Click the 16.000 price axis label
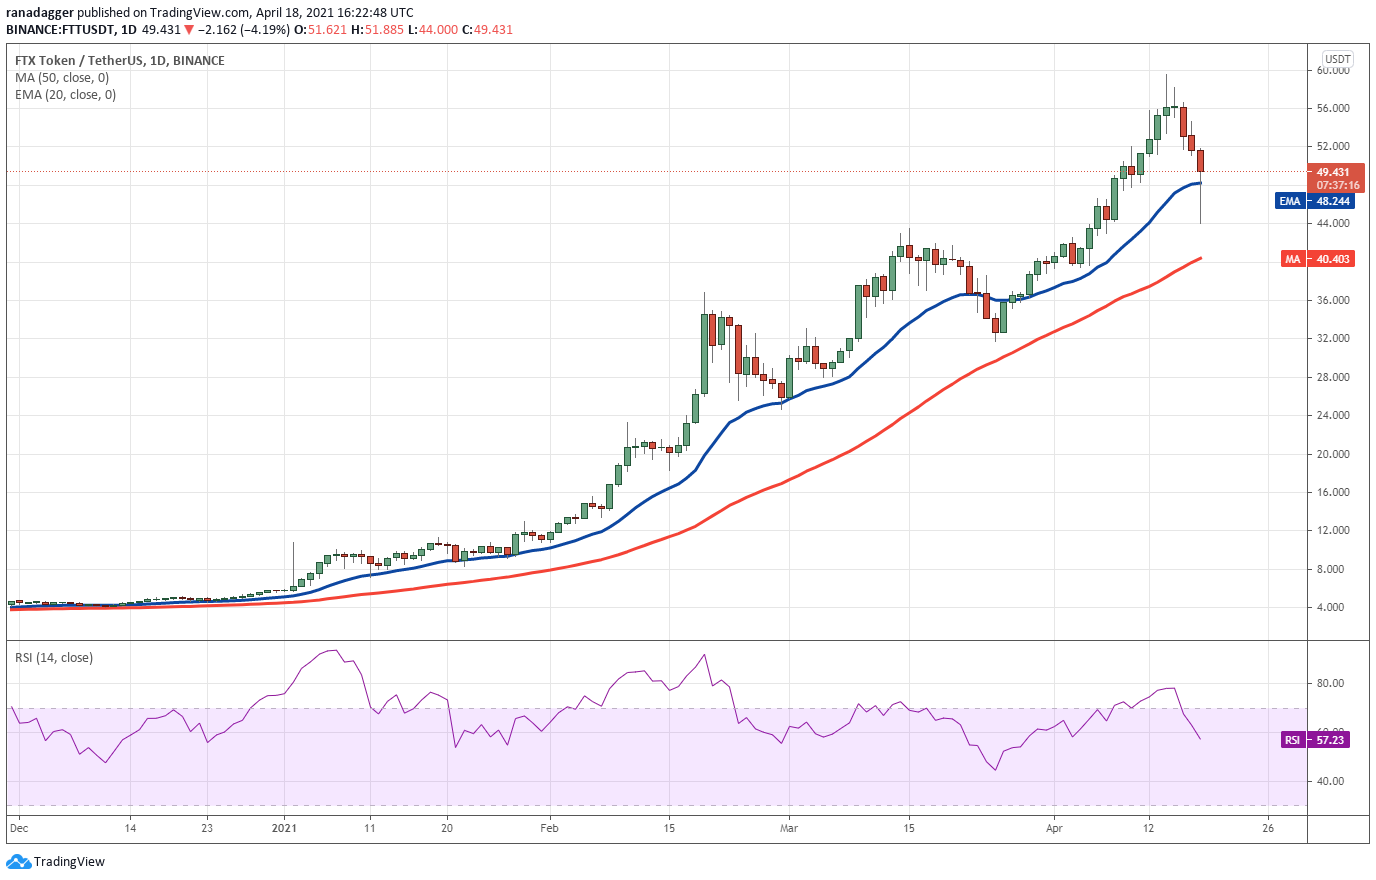1376x880 pixels. point(1333,492)
